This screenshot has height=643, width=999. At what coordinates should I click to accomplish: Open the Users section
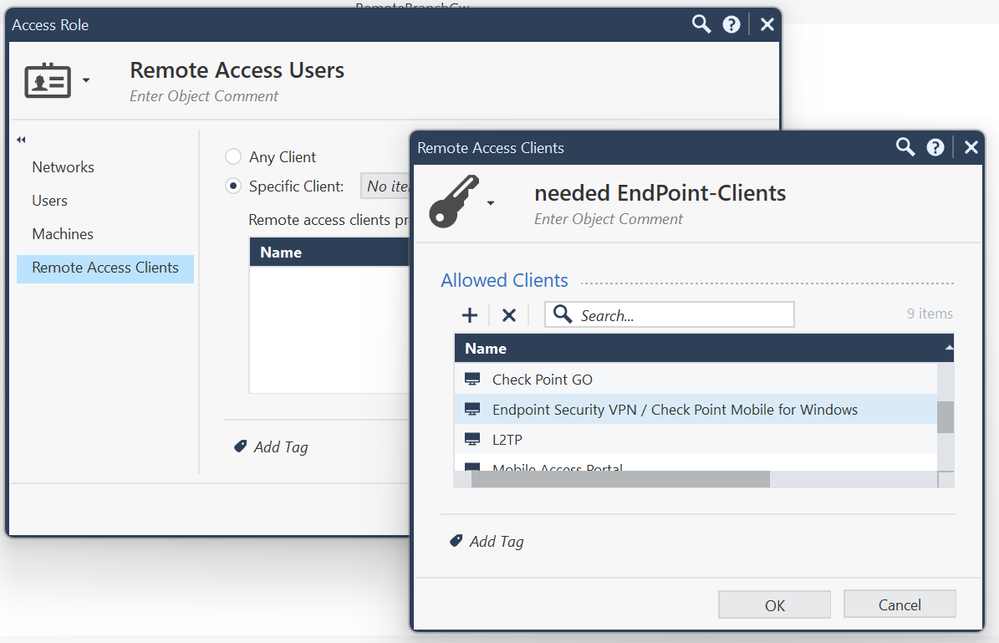[x=50, y=201]
